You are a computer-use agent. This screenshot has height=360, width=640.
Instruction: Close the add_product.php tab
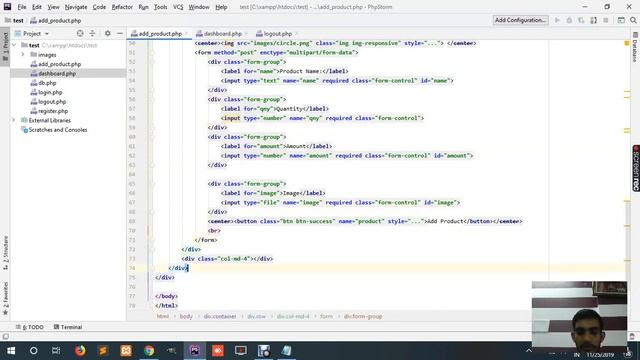pyautogui.click(x=187, y=33)
